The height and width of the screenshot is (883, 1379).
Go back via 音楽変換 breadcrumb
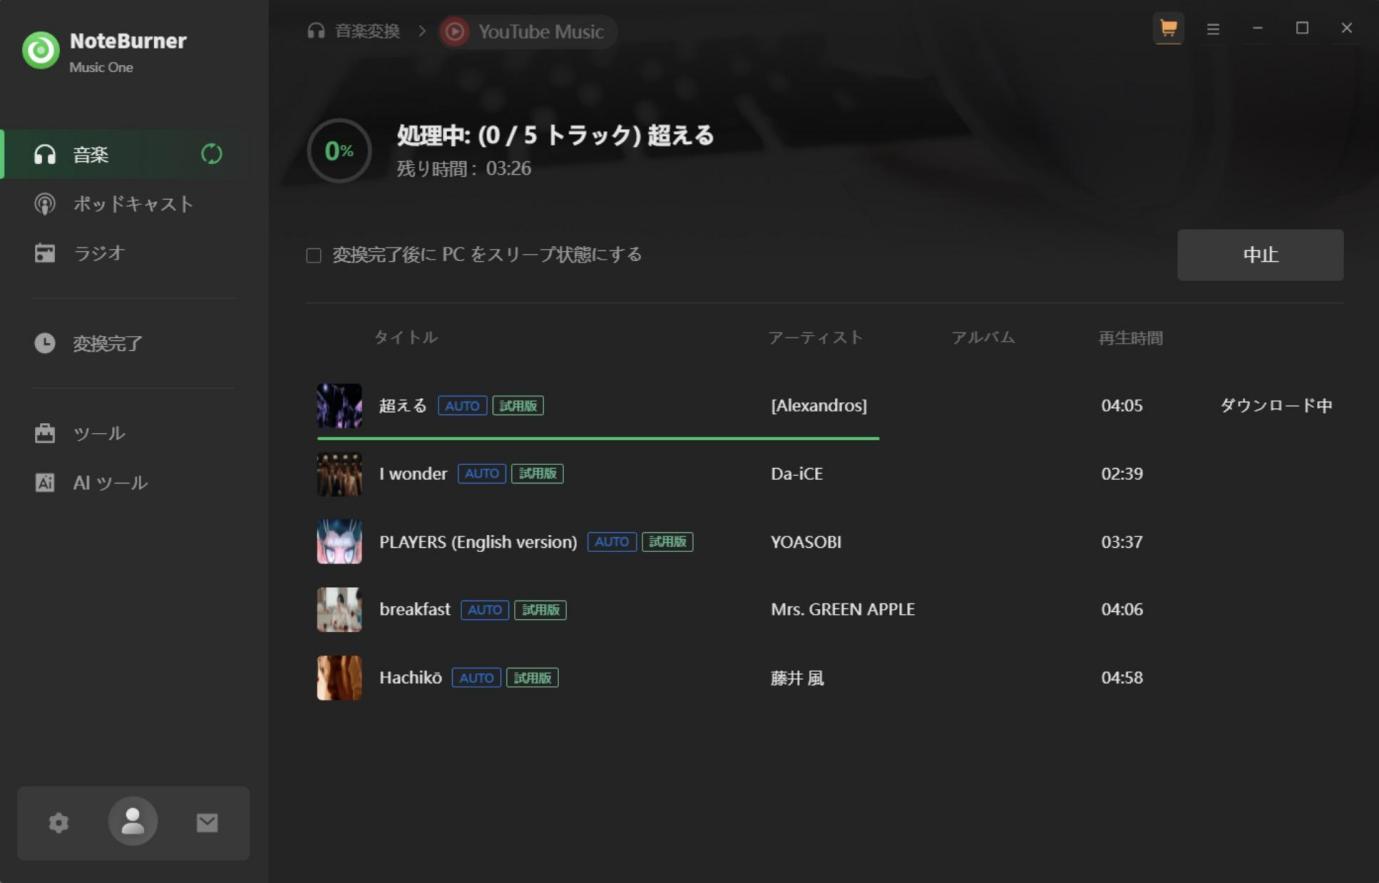point(367,31)
